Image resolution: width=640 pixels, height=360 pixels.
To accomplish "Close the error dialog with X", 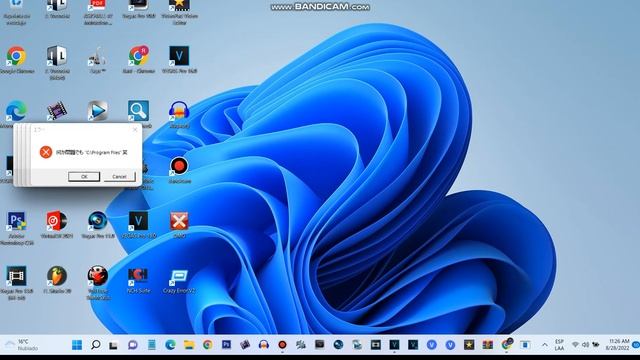I will point(135,129).
